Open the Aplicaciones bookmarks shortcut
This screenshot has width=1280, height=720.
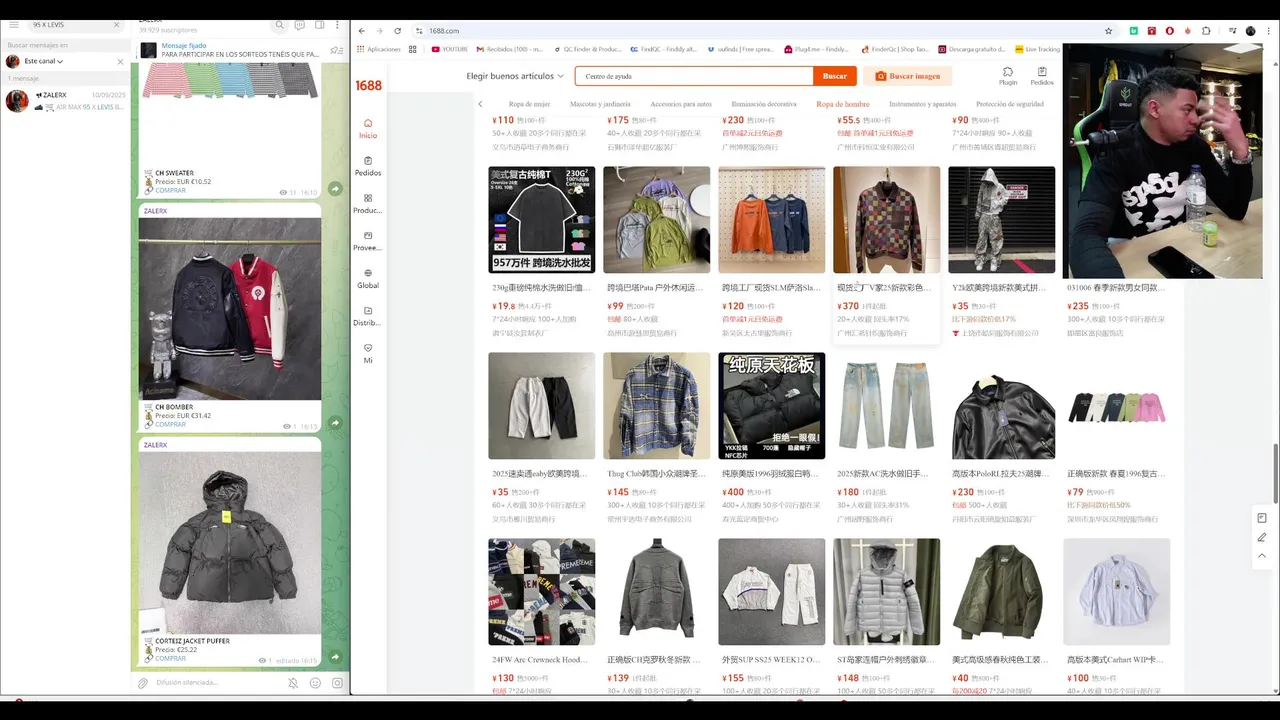click(378, 49)
